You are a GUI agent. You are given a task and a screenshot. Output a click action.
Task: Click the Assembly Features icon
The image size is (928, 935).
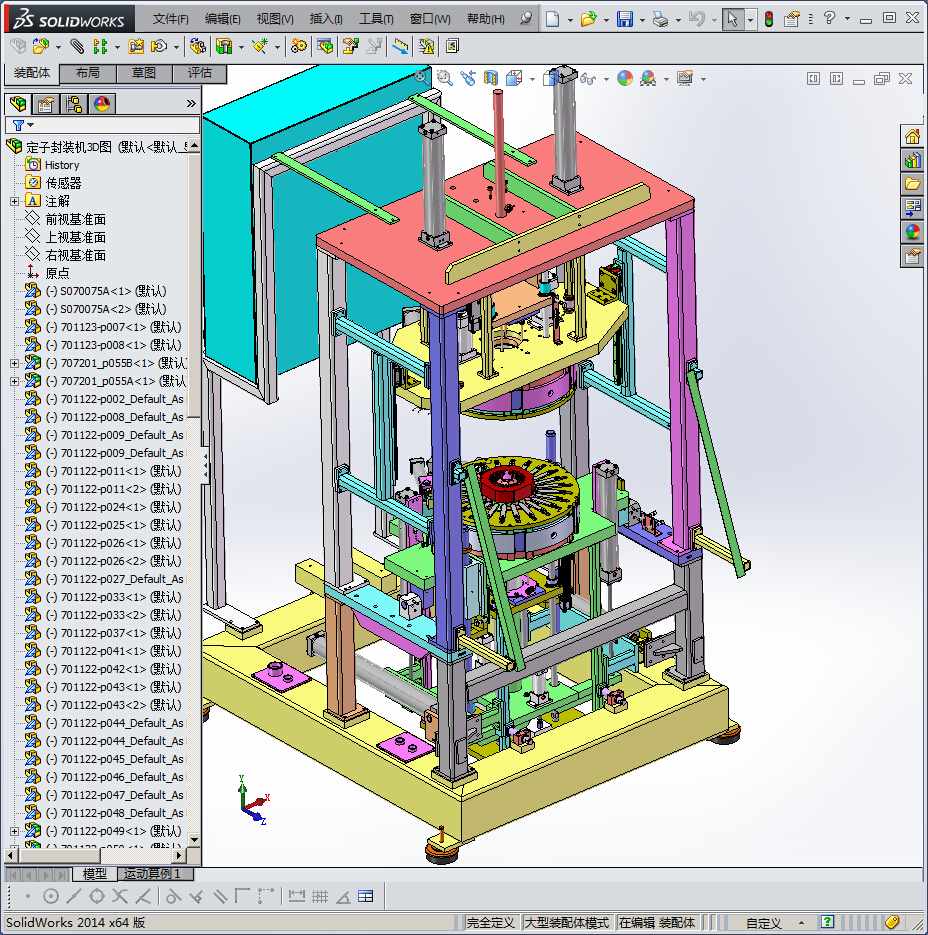tap(224, 46)
